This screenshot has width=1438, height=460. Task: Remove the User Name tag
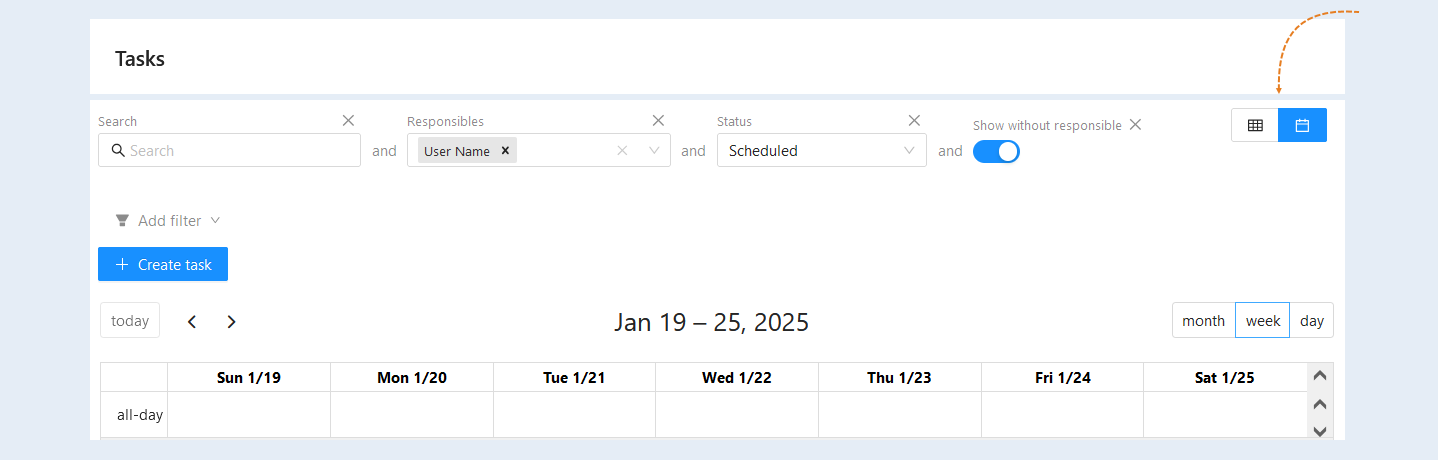[505, 150]
